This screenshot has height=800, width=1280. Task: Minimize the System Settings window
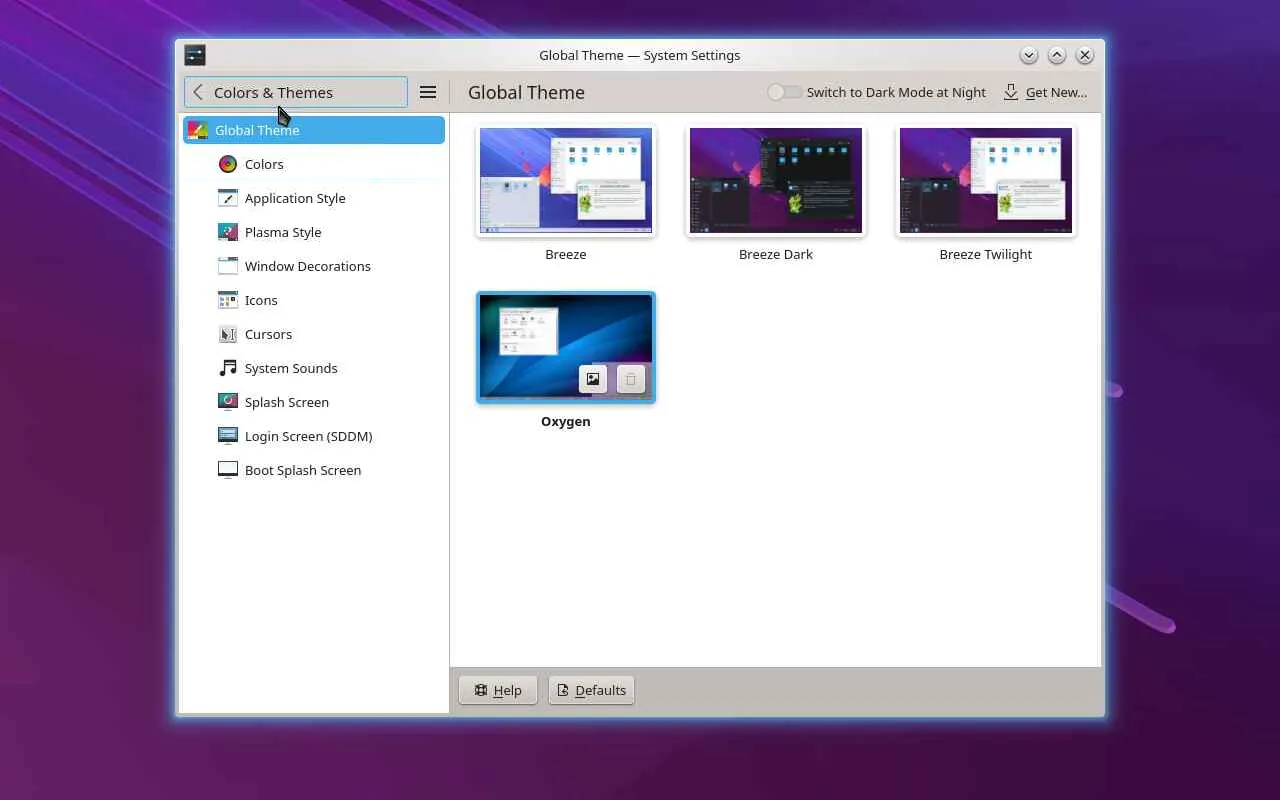point(1029,55)
